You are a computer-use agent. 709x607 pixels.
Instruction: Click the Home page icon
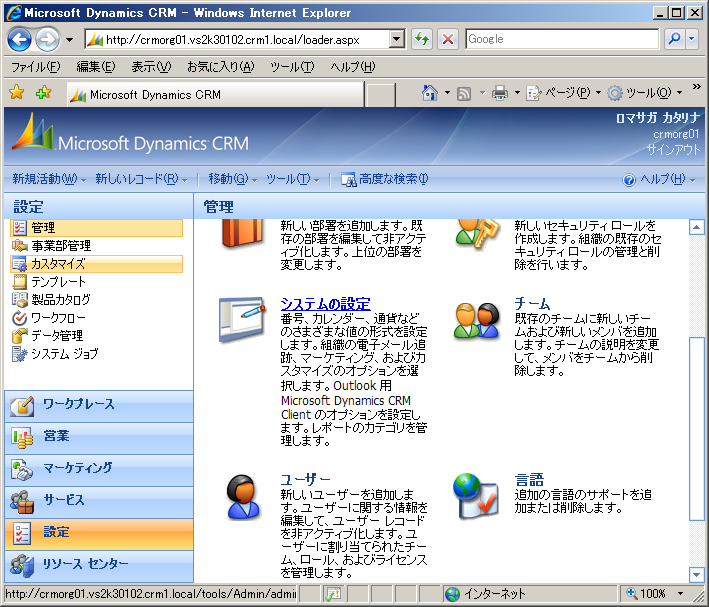pos(430,93)
